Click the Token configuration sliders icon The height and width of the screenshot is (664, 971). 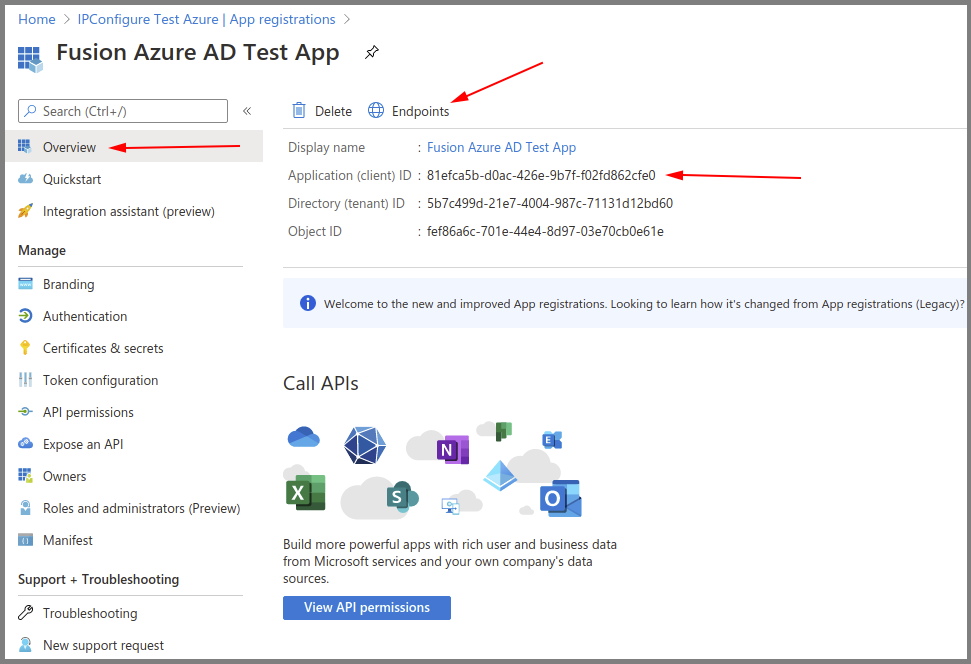(x=25, y=380)
